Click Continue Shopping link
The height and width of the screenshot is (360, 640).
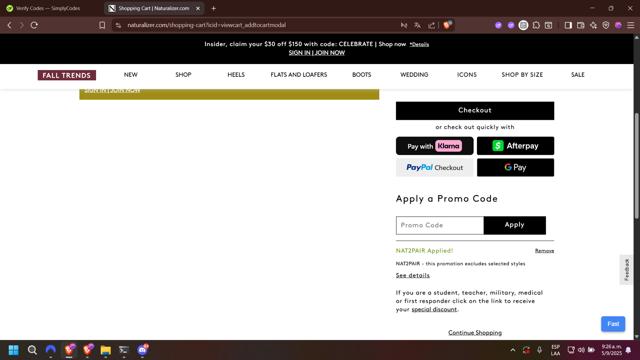(475, 333)
